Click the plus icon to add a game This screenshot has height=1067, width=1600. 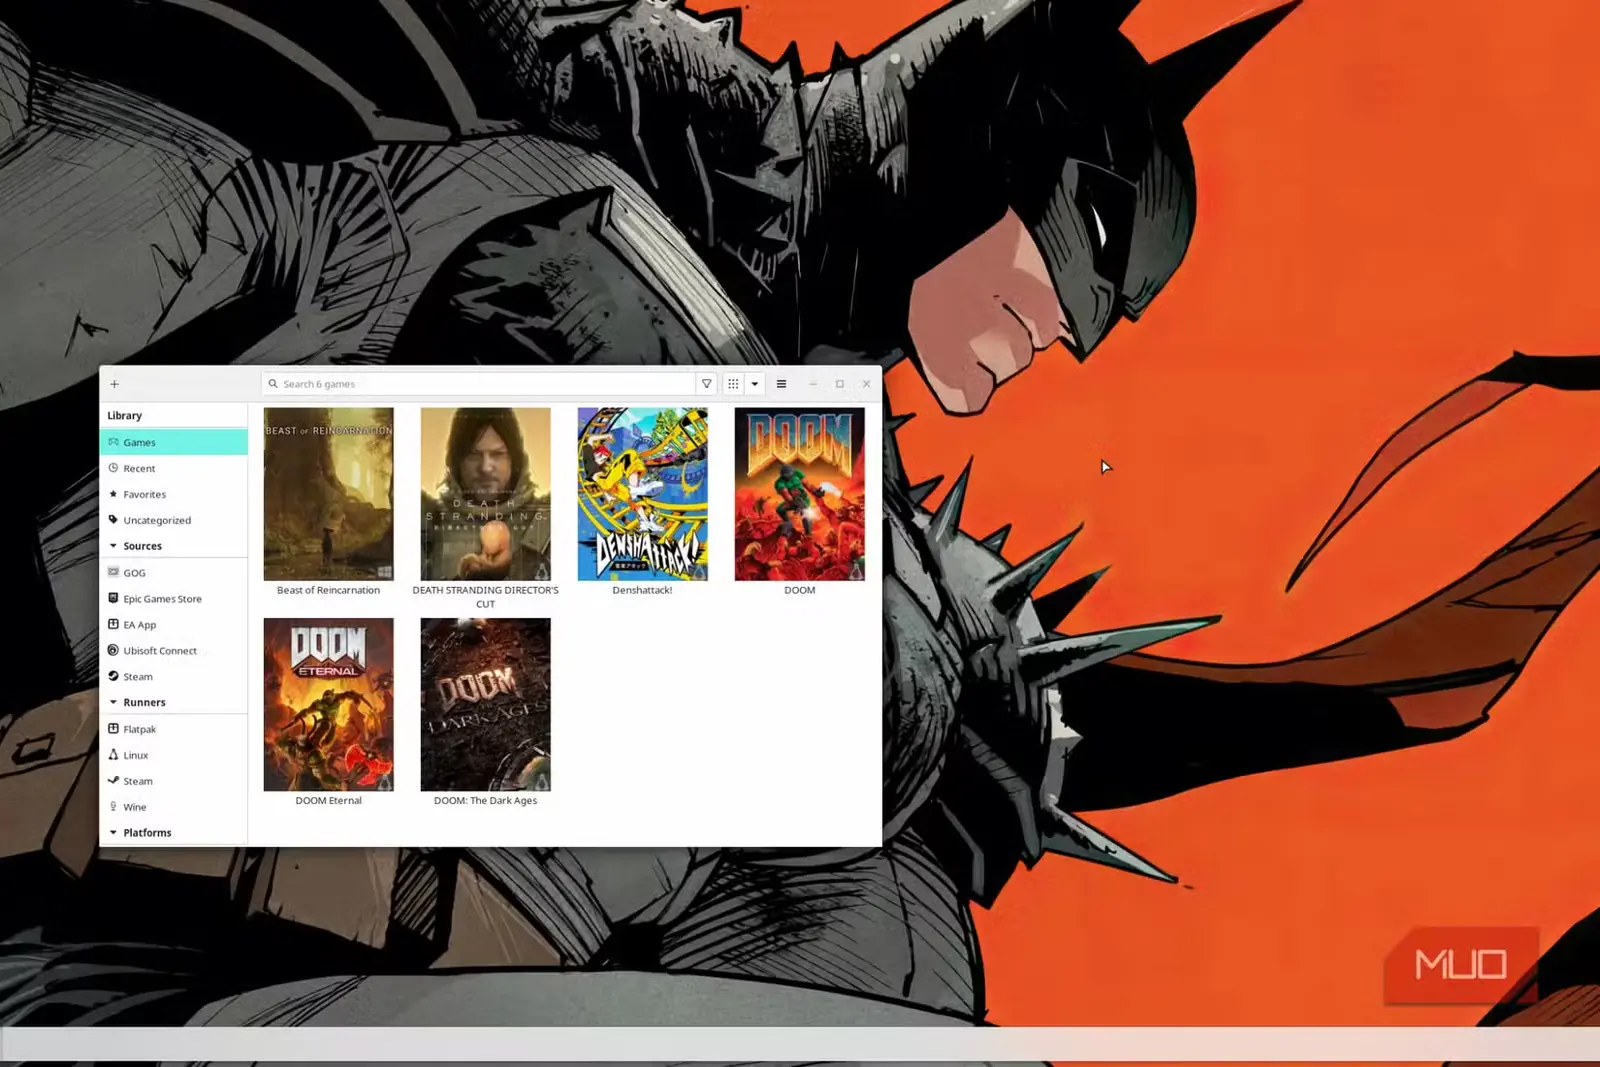(114, 384)
